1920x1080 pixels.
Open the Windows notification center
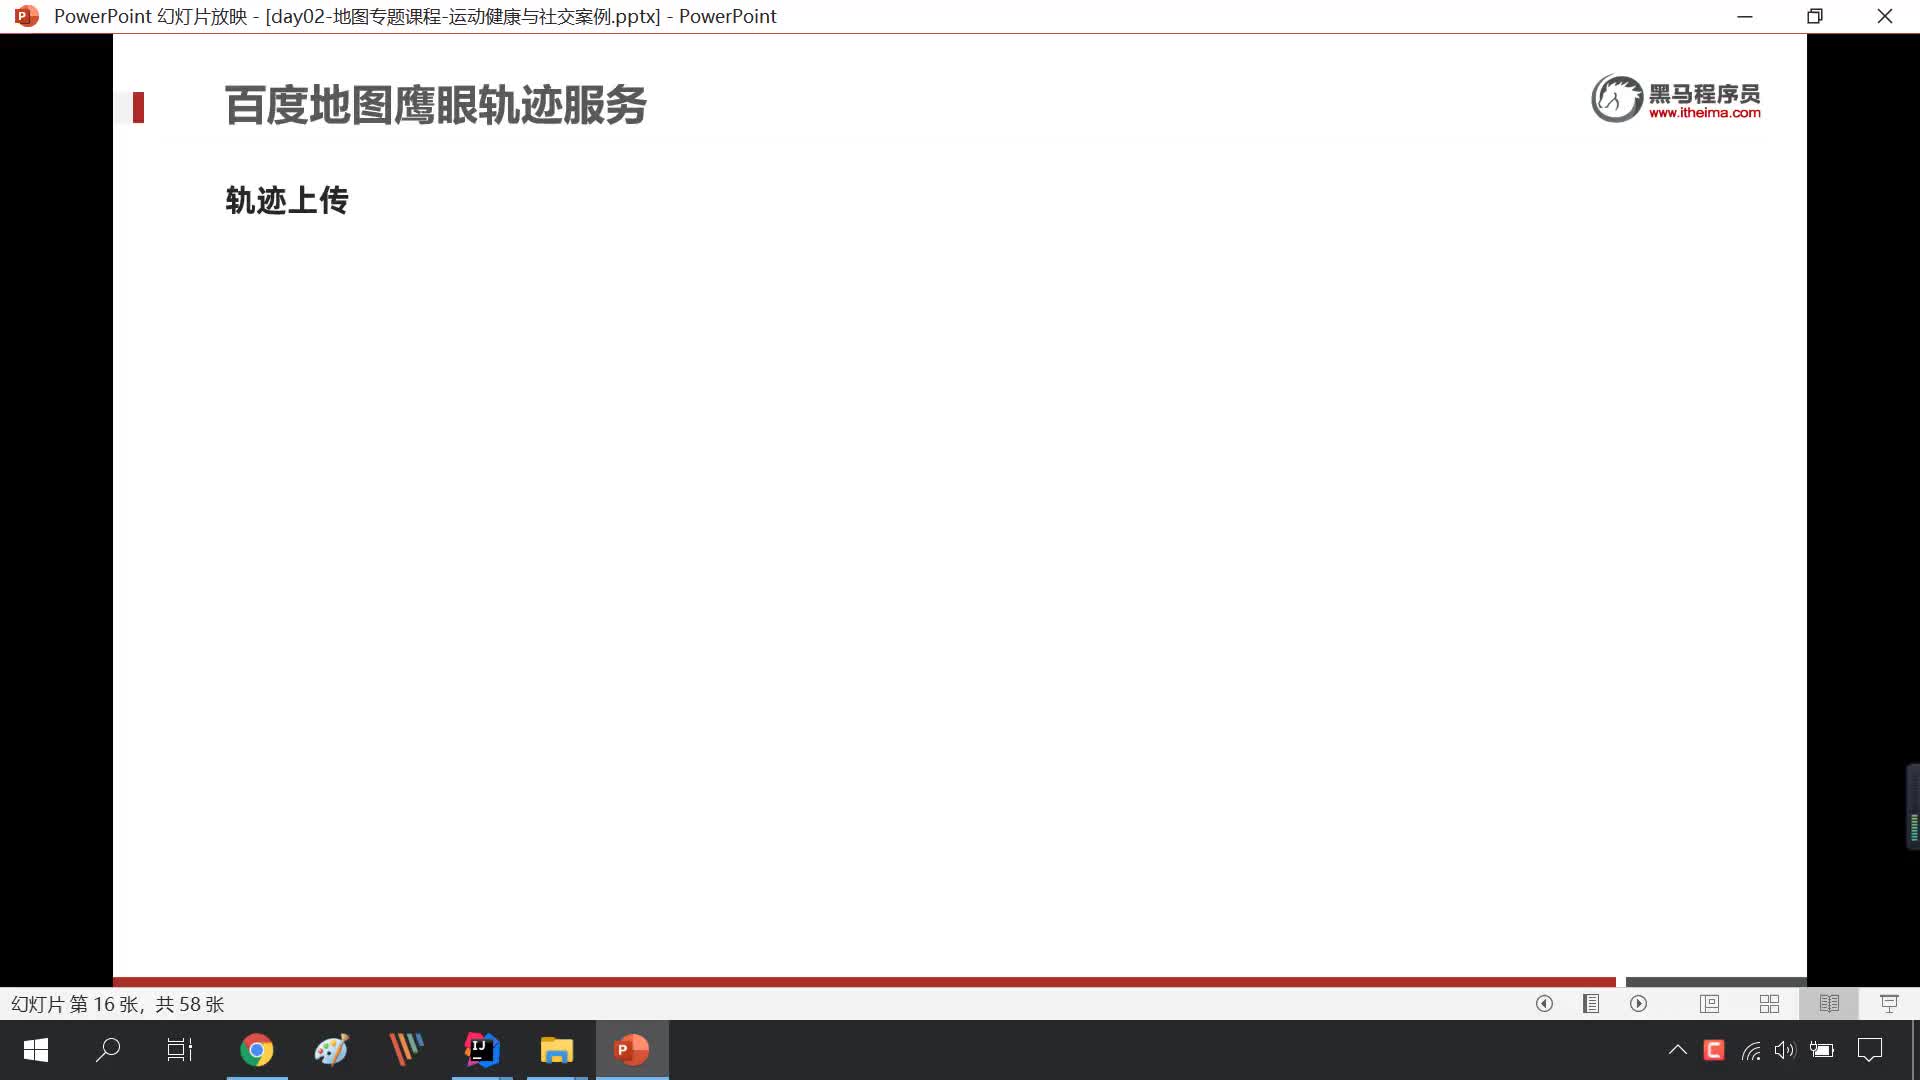[1870, 1050]
